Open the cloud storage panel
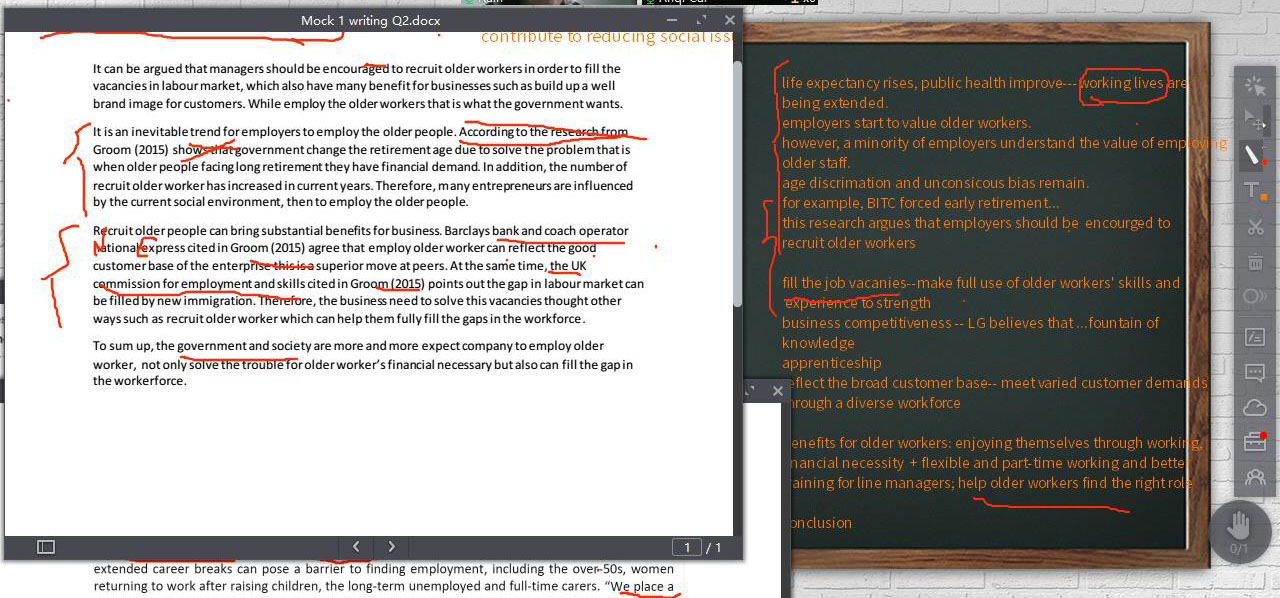 [x=1255, y=407]
